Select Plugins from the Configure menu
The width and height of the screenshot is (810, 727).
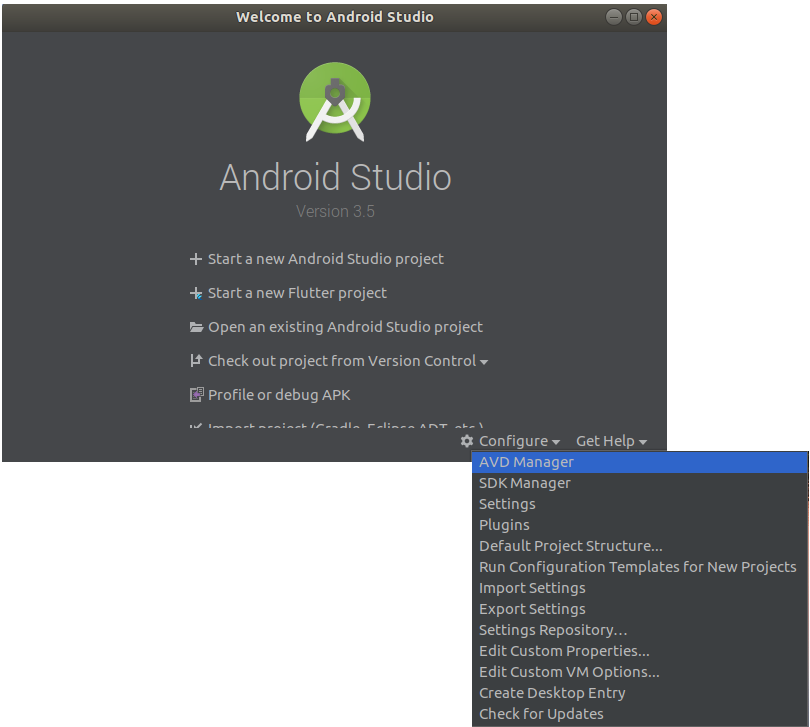(504, 524)
